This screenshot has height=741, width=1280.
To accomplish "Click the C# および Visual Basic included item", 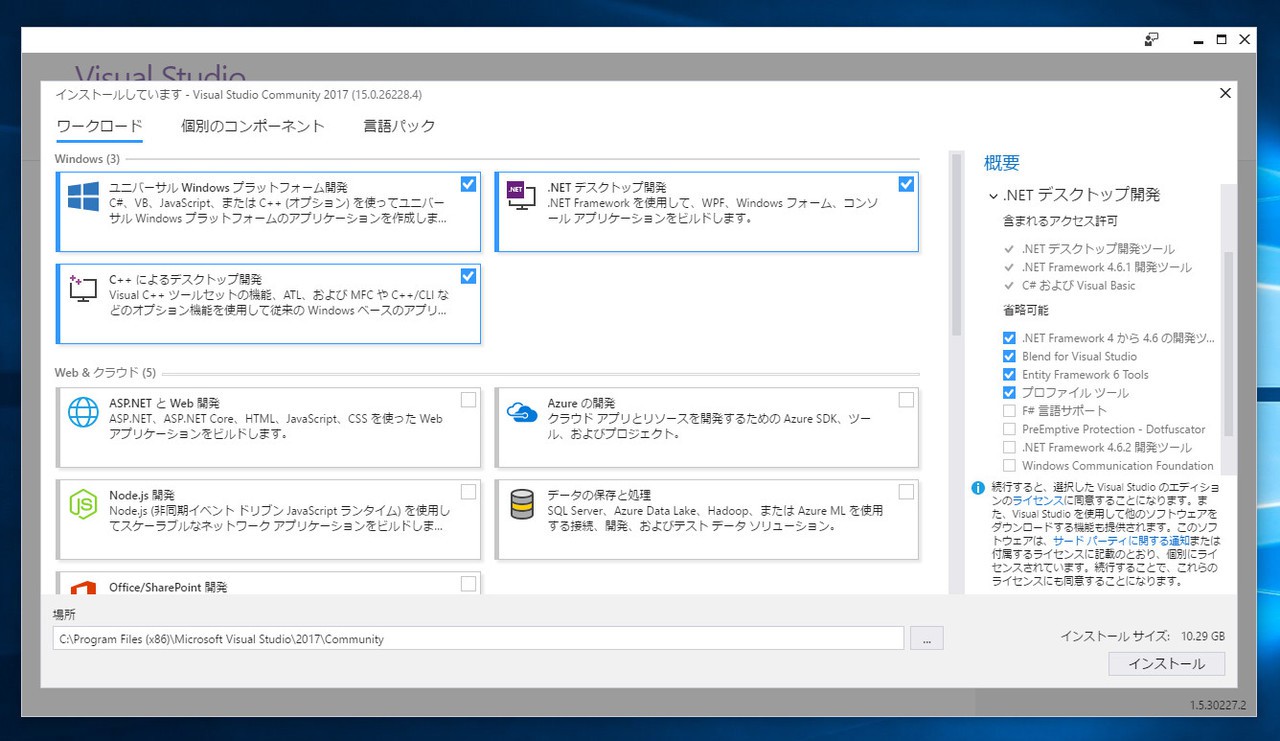I will point(1078,285).
